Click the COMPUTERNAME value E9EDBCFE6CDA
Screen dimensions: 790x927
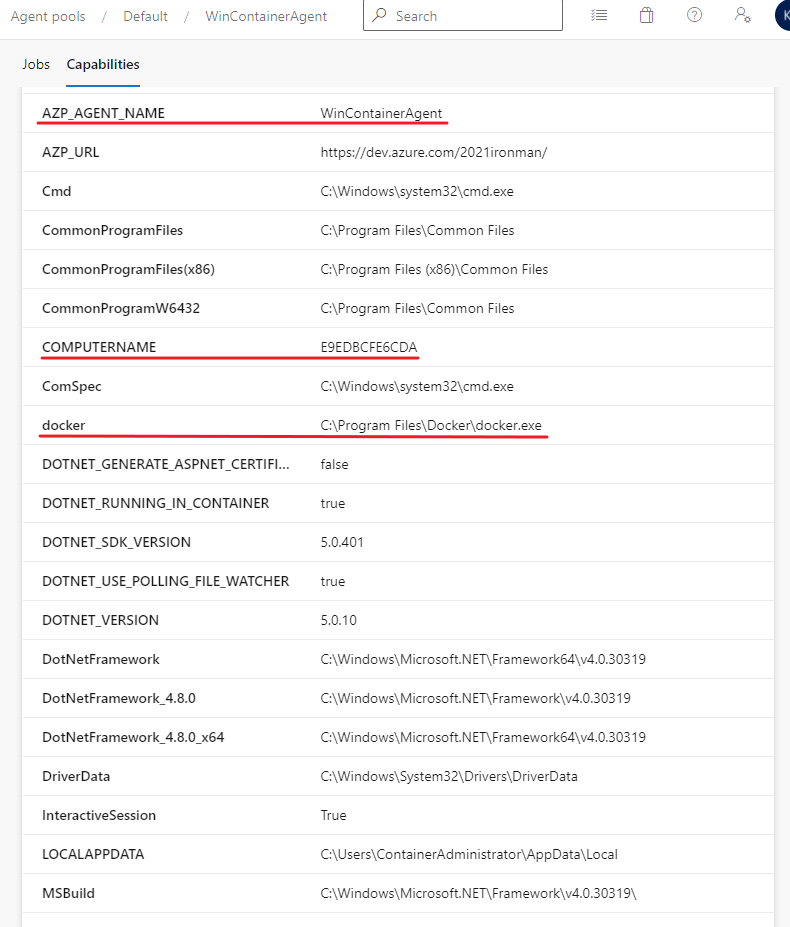coord(369,347)
